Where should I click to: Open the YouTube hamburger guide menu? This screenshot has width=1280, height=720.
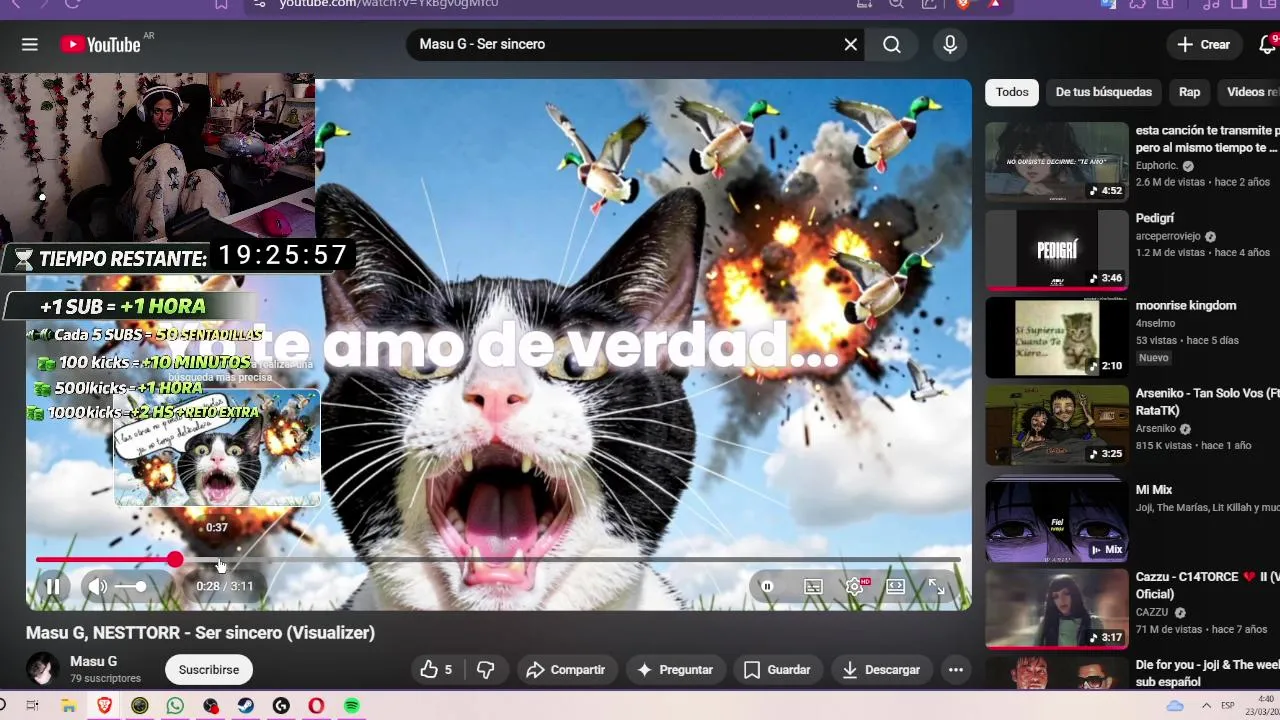[30, 44]
